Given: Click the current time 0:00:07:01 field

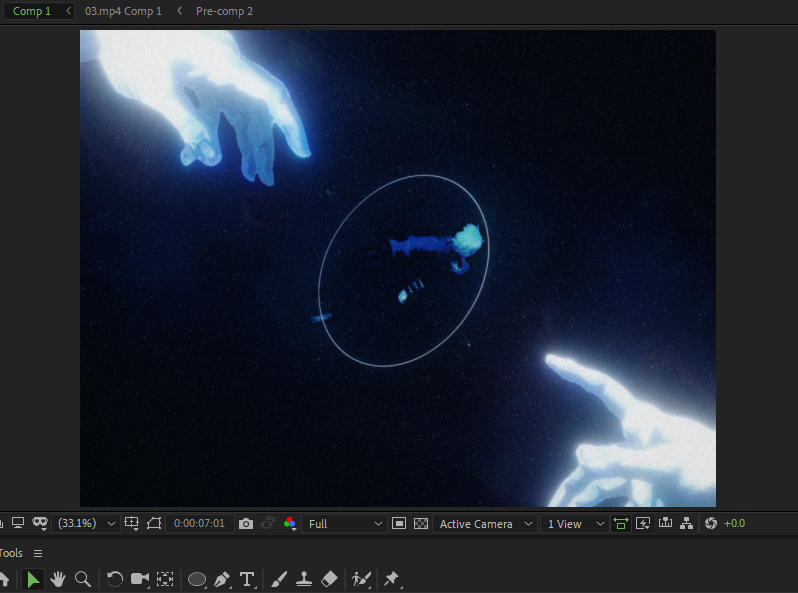Looking at the screenshot, I should click(x=199, y=524).
